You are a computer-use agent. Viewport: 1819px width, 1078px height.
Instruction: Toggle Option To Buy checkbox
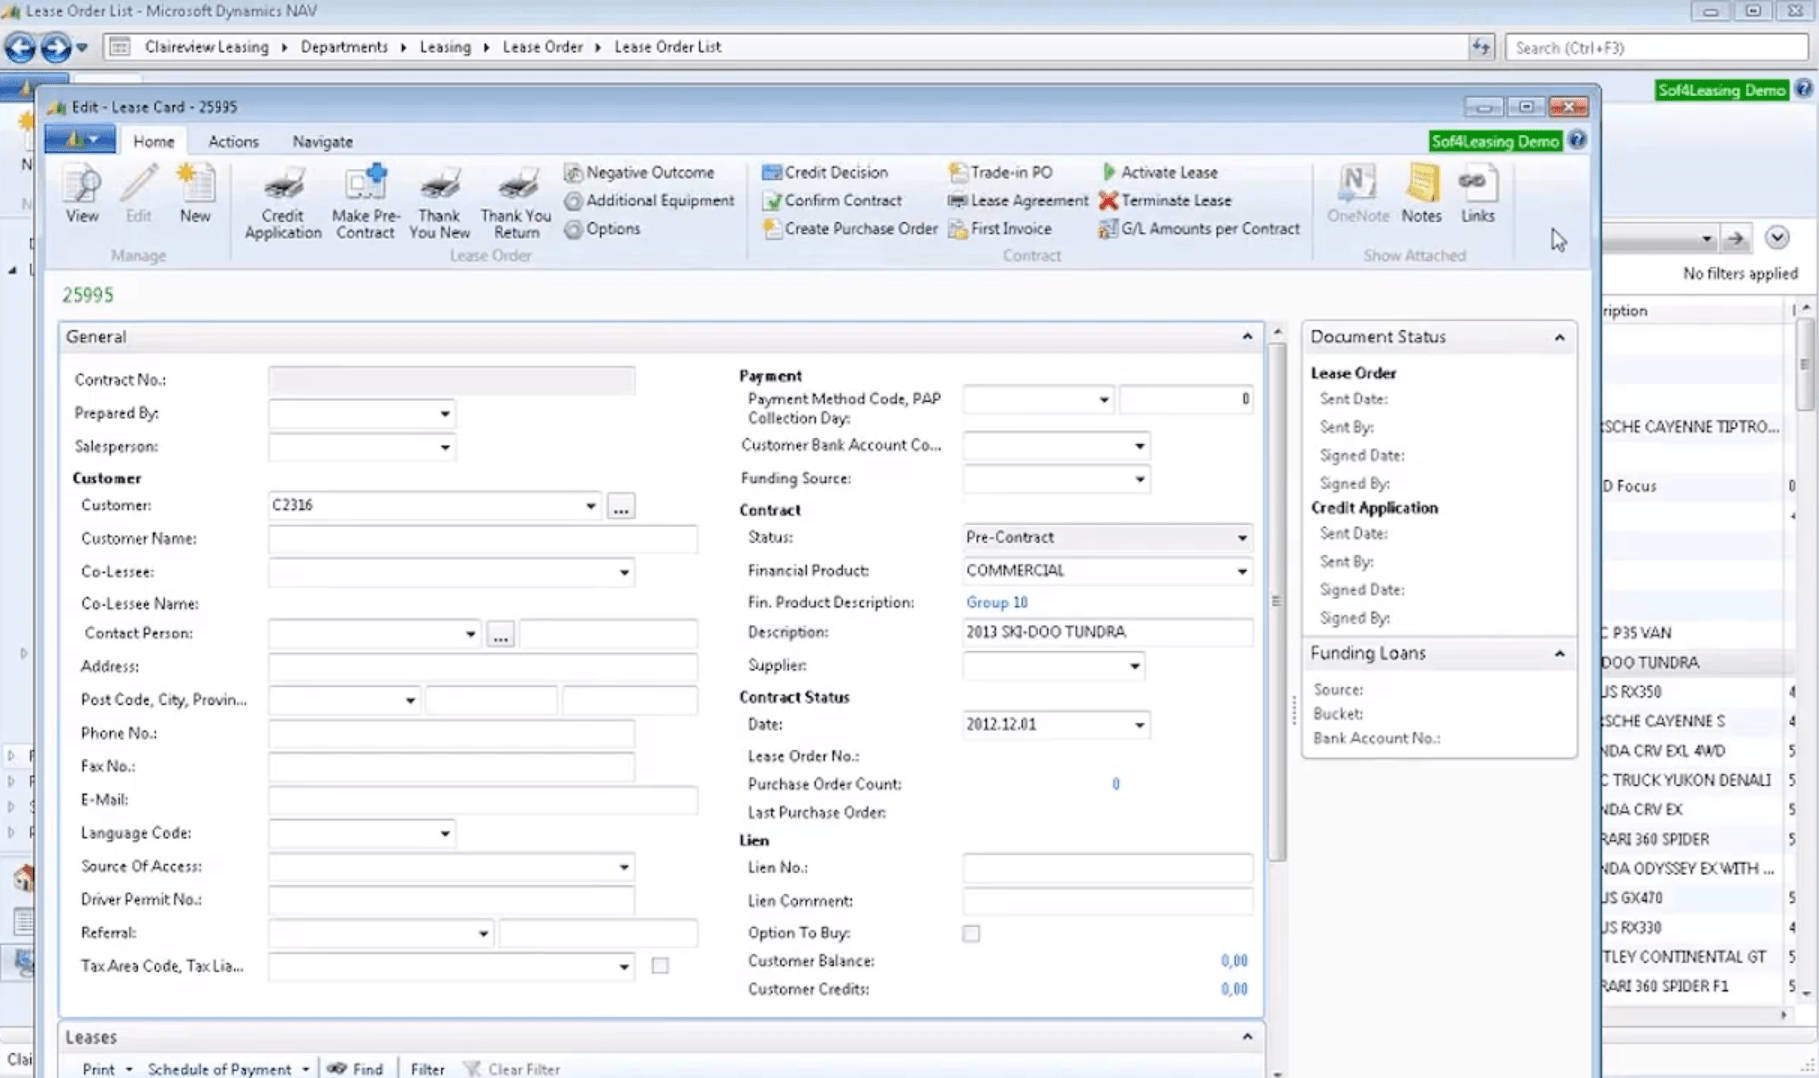971,933
